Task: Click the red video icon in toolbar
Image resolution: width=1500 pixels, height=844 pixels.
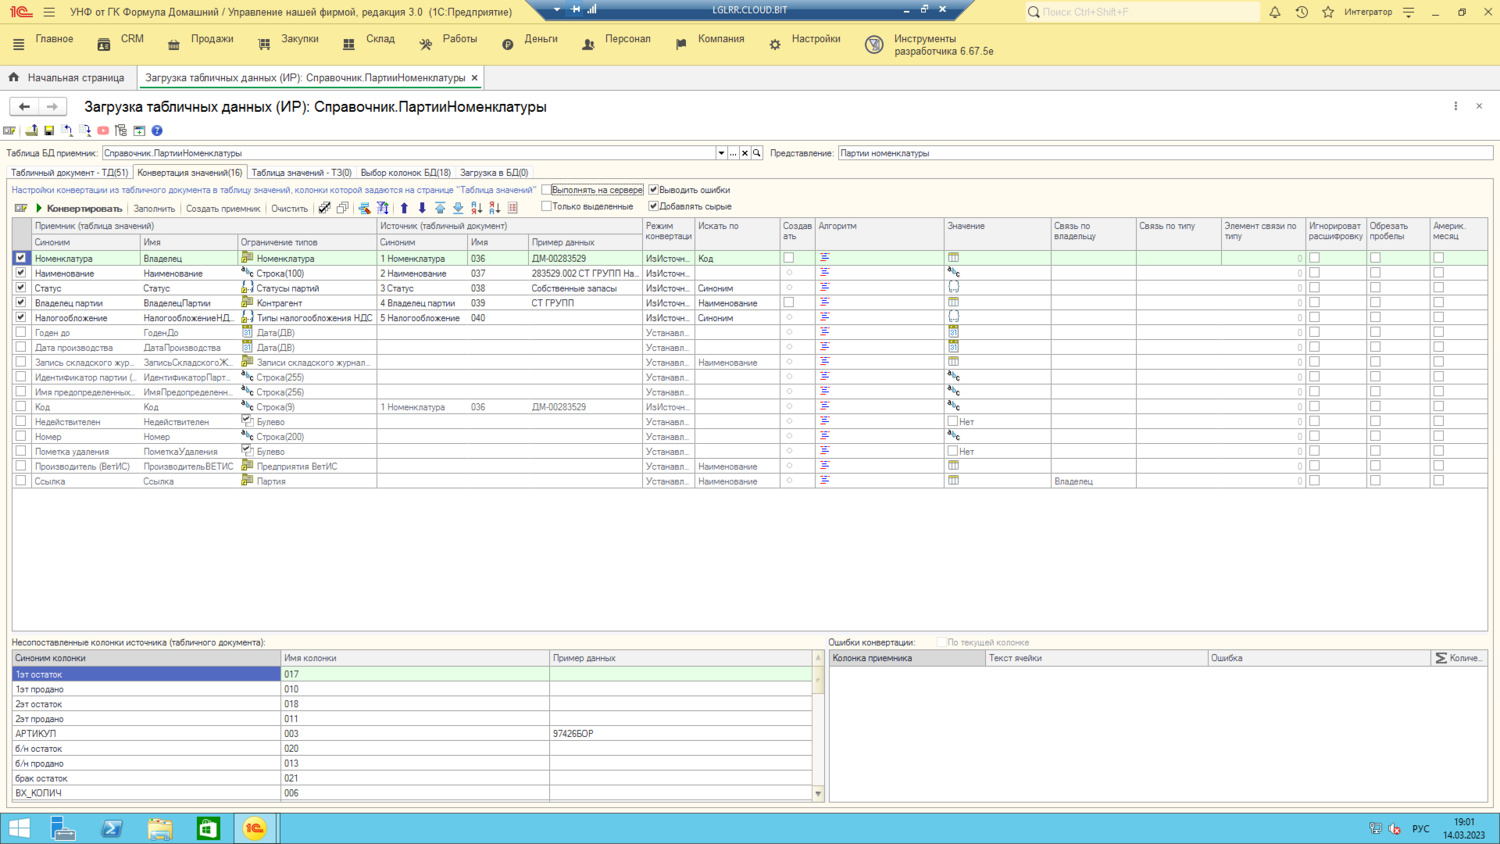Action: click(103, 131)
